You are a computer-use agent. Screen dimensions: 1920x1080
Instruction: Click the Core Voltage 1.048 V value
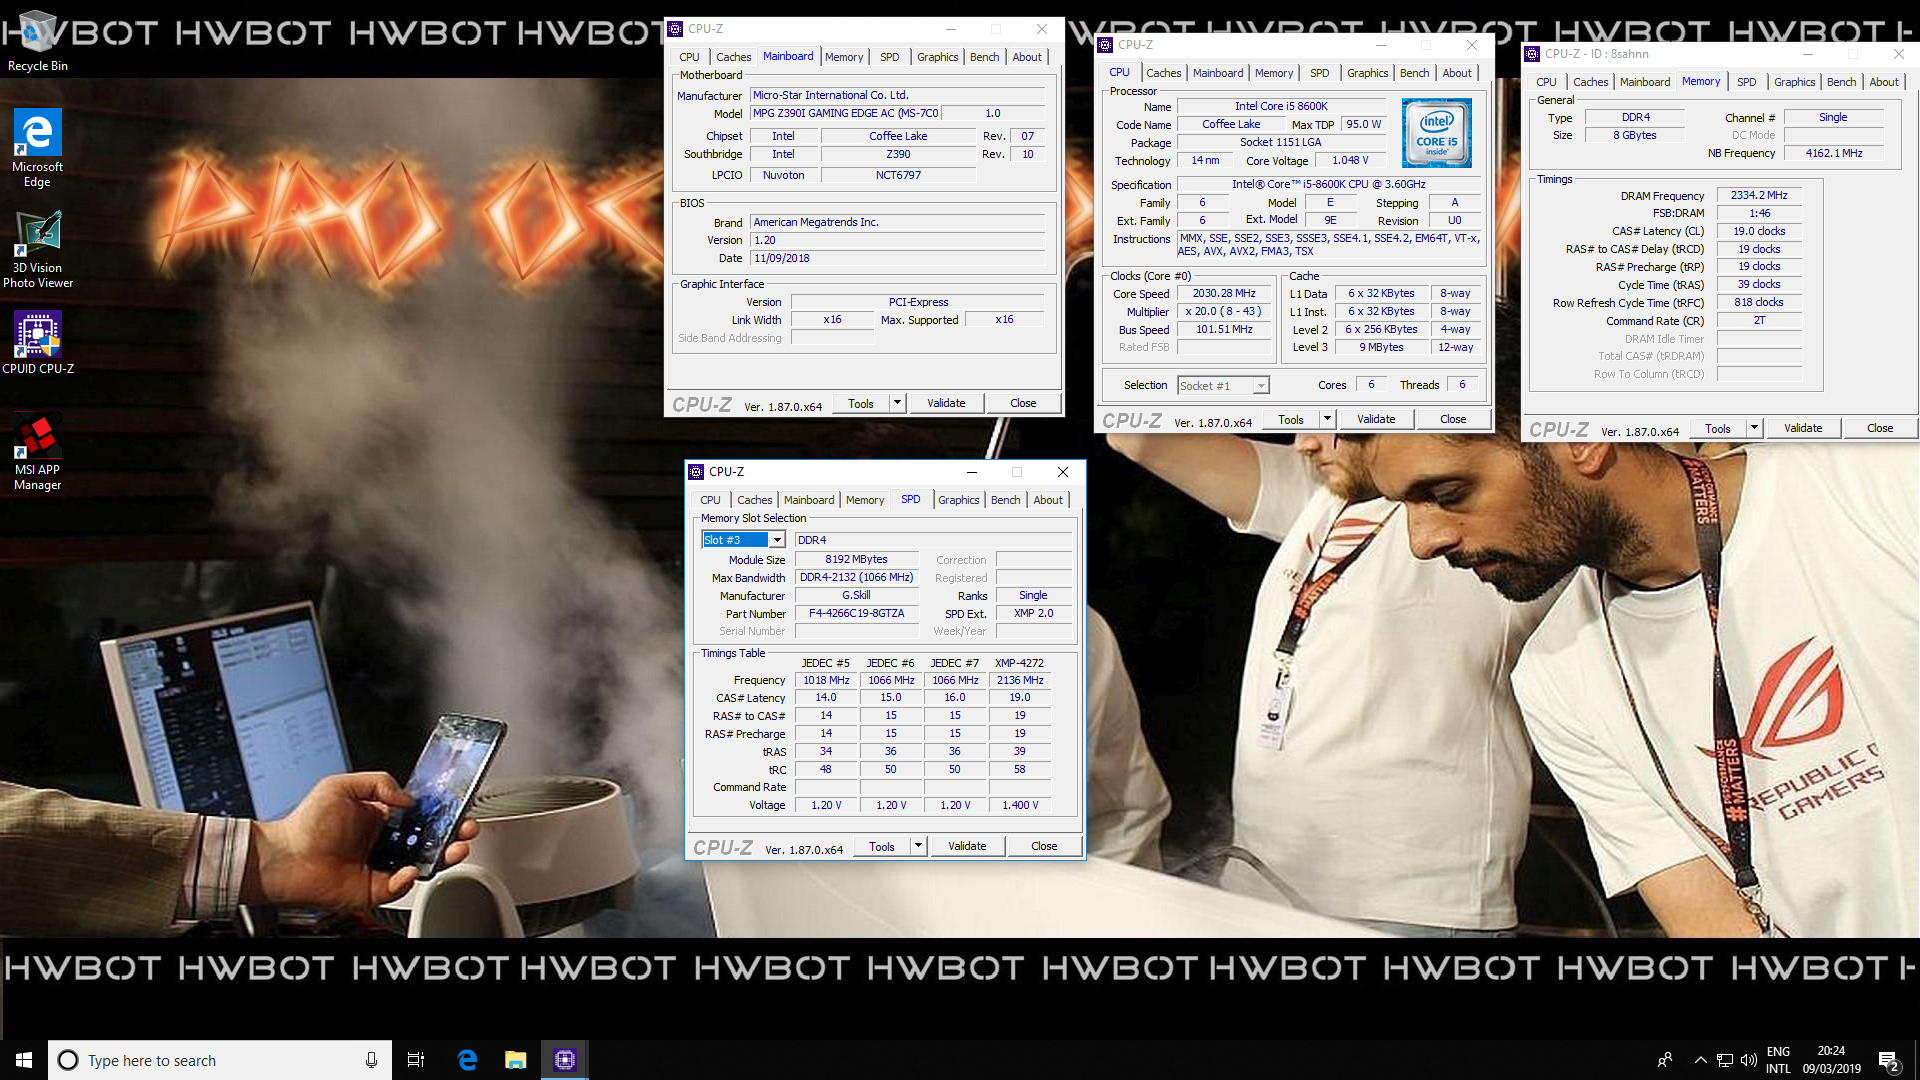click(x=1350, y=160)
